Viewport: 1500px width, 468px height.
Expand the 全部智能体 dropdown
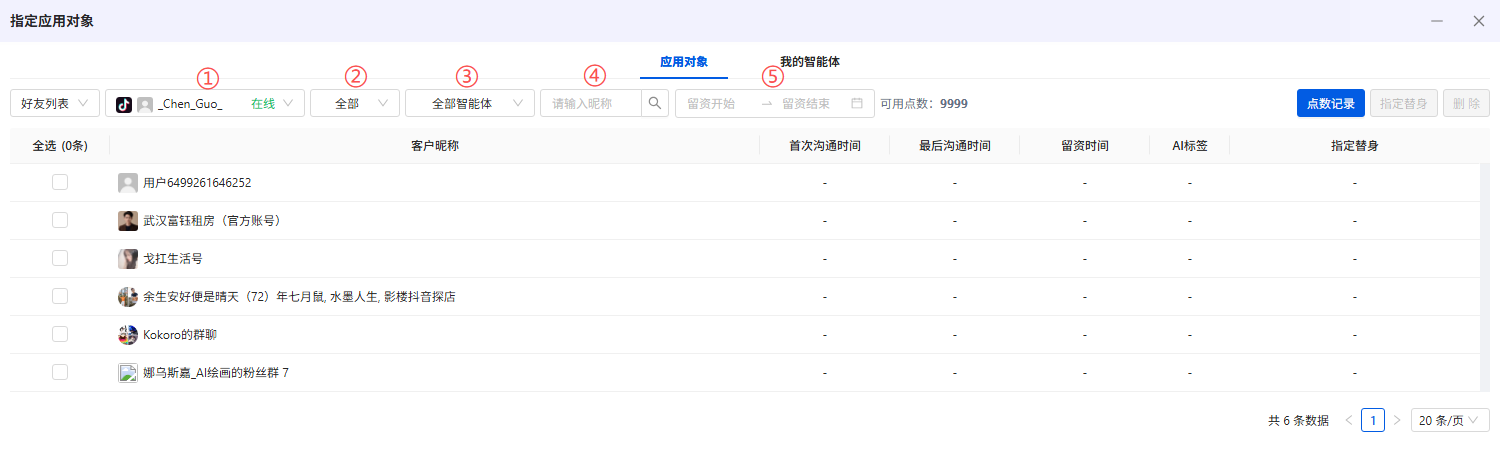470,103
